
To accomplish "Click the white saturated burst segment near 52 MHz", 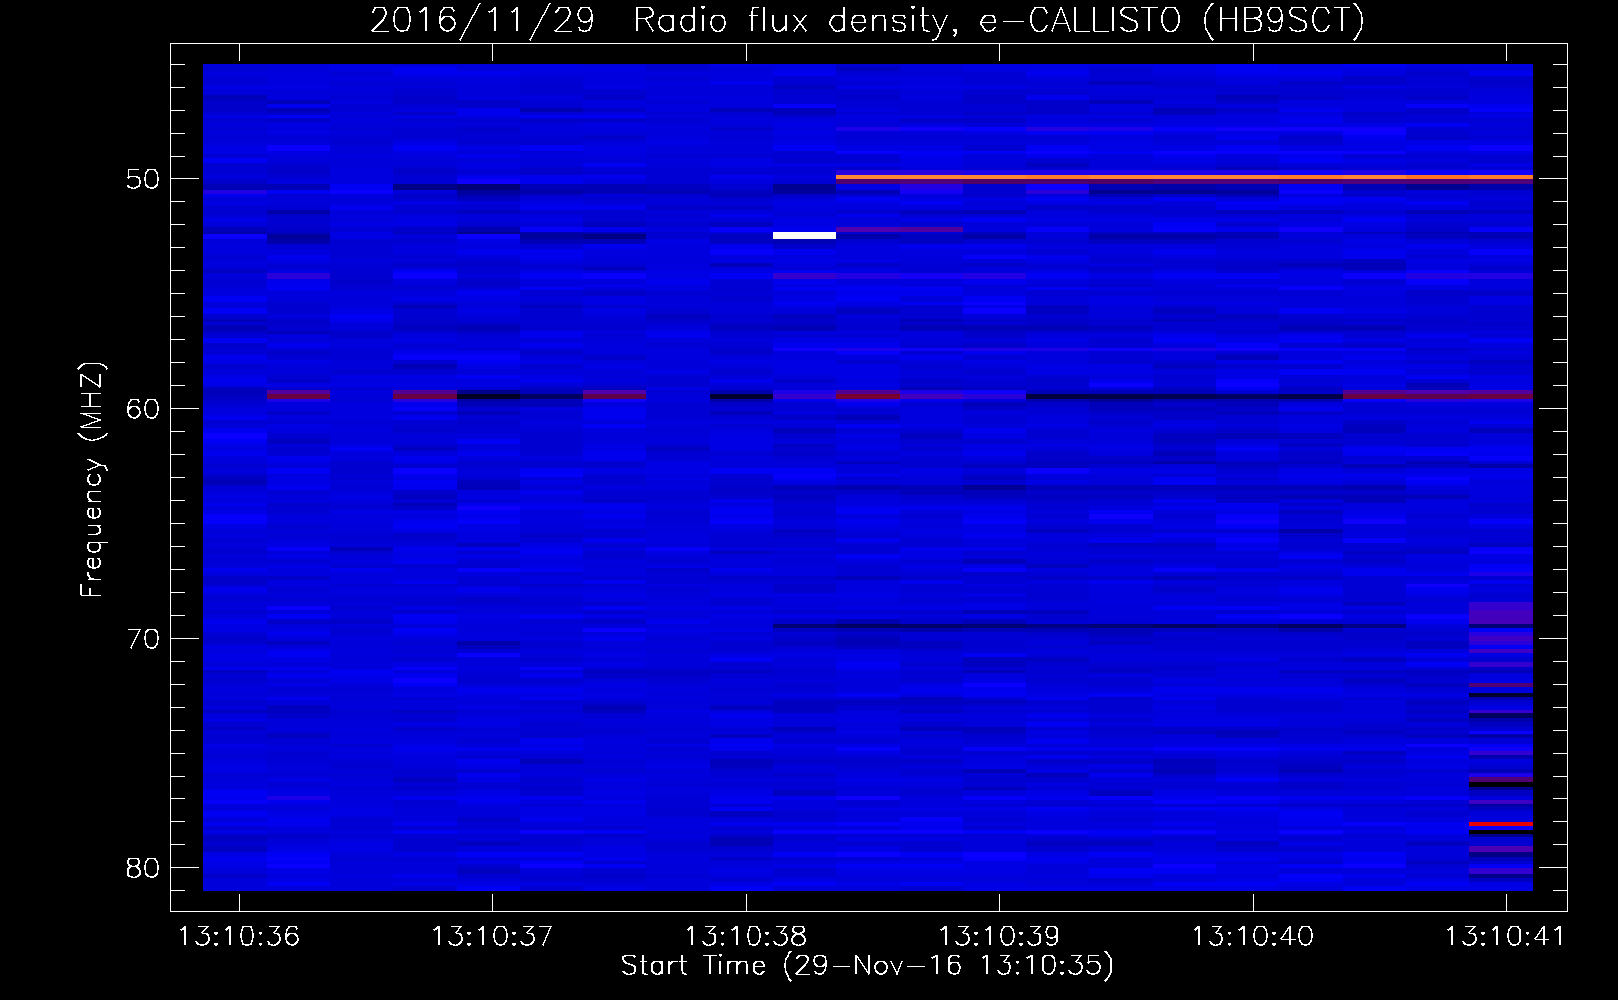I will point(804,235).
